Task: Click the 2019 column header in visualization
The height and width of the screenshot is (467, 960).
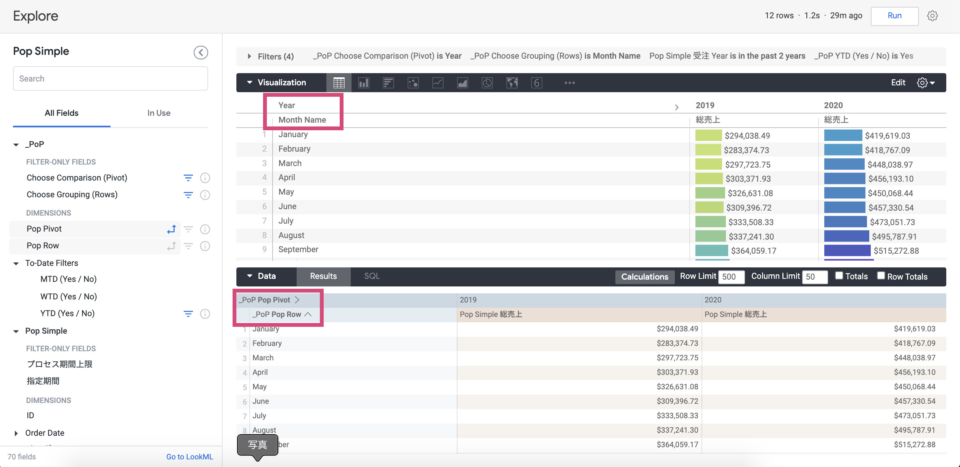Action: pyautogui.click(x=705, y=106)
